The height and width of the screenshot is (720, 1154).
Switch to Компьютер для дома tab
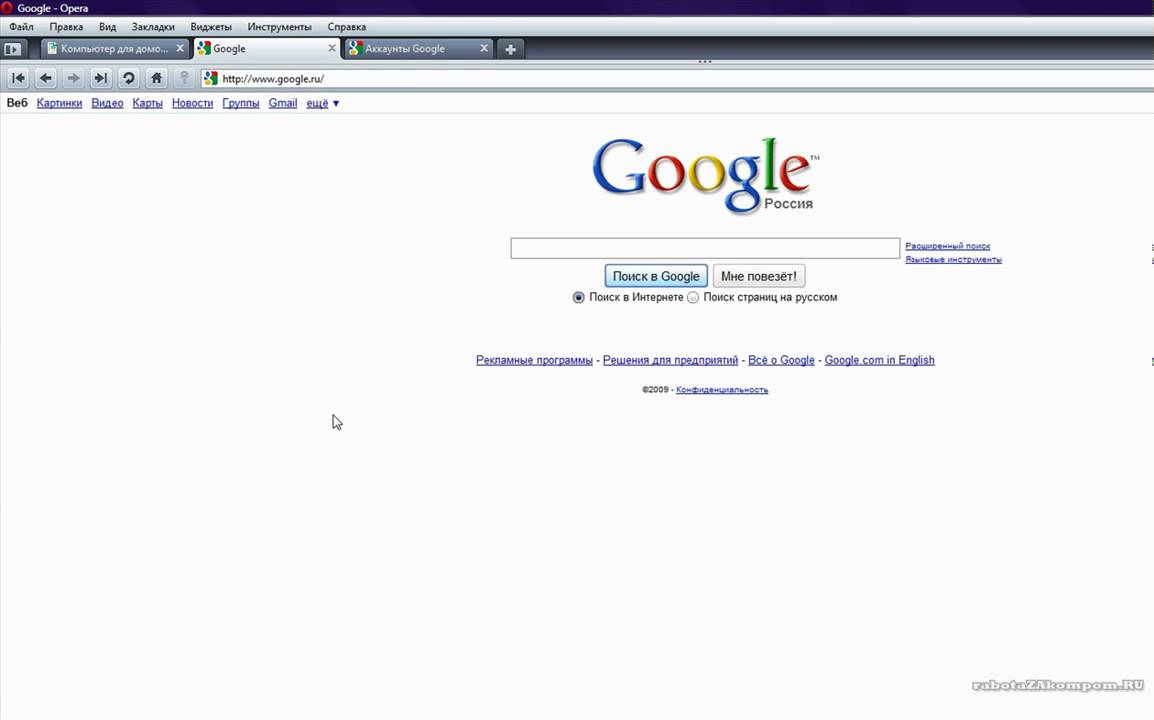[x=114, y=49]
